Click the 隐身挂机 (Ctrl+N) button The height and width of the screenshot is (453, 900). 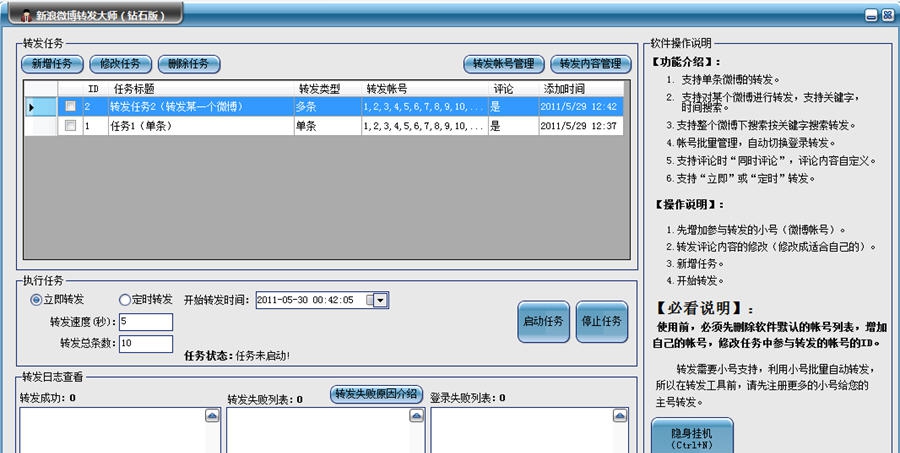point(692,437)
